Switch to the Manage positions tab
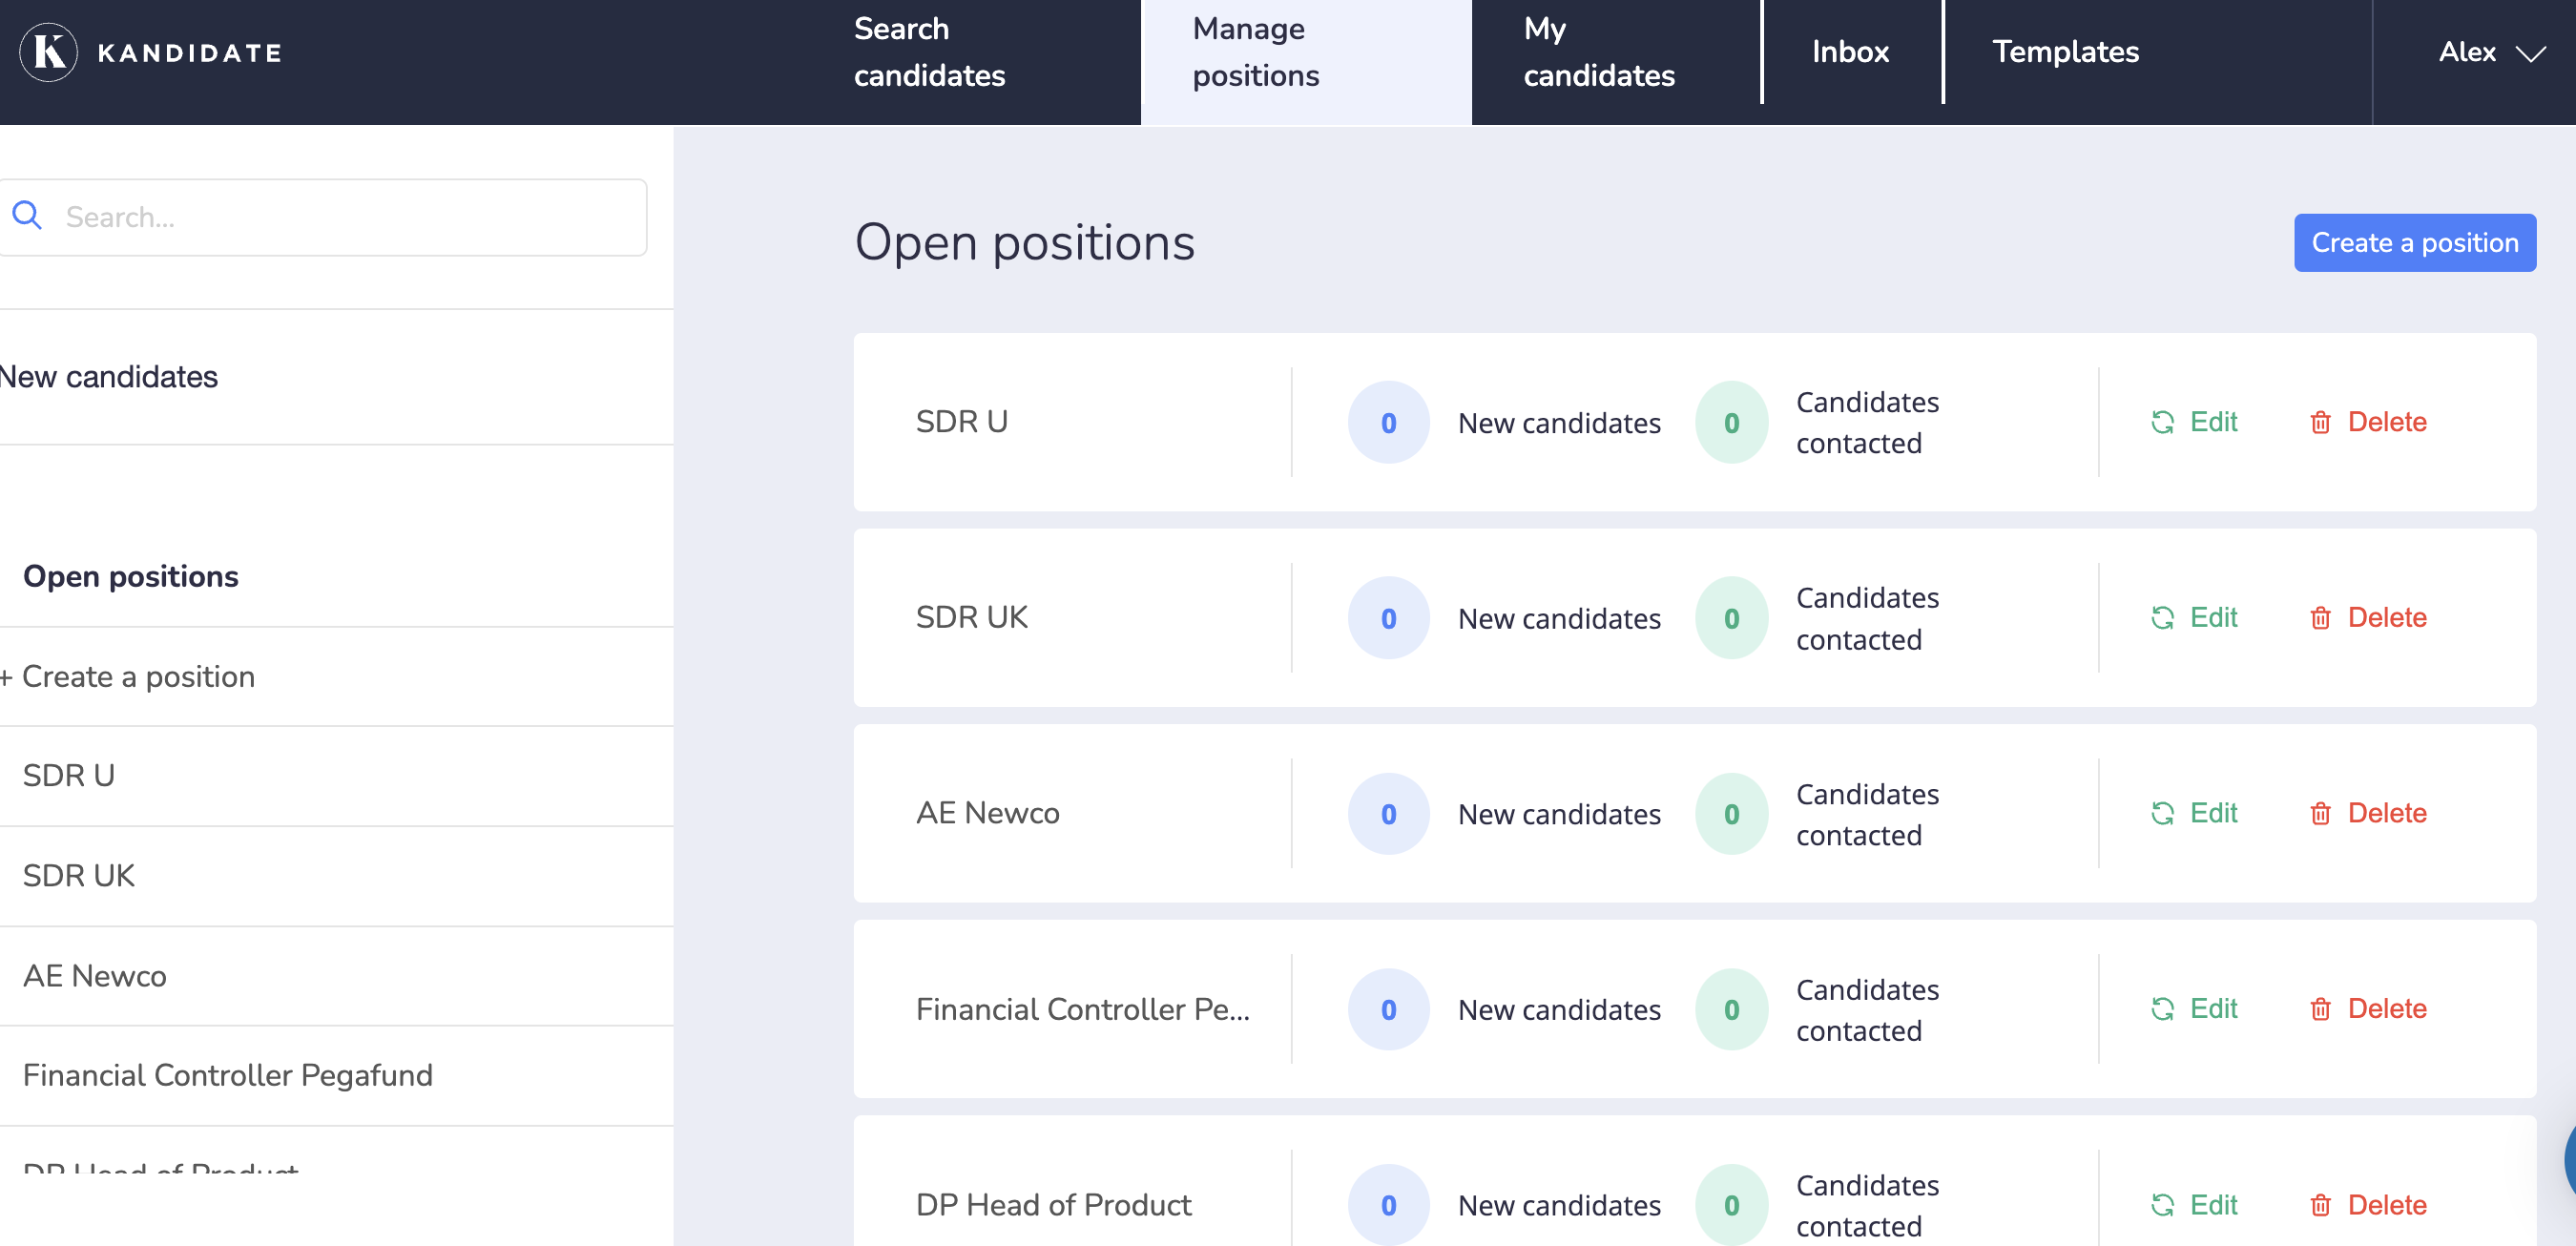2576x1246 pixels. pos(1255,52)
